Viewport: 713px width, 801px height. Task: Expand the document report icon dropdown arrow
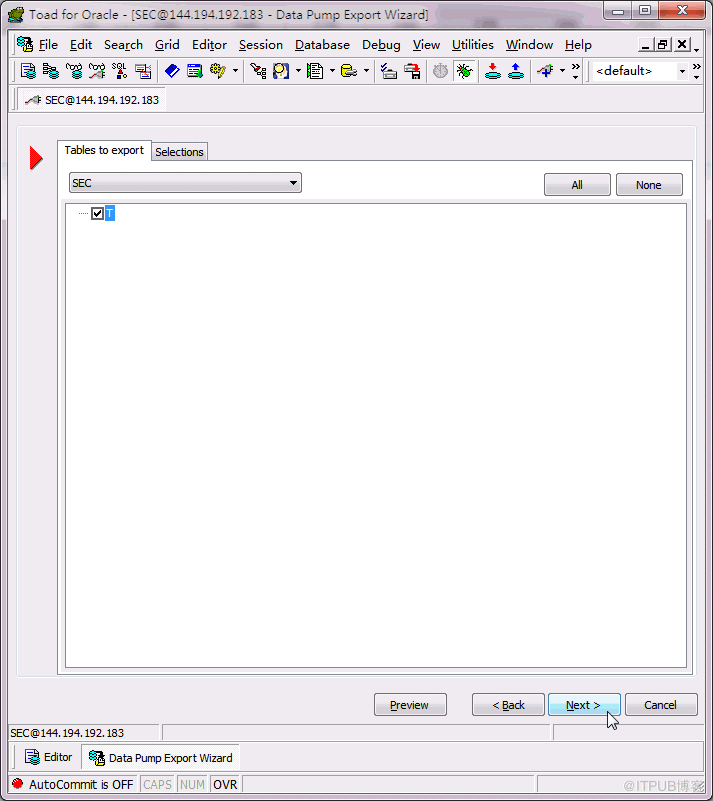332,71
